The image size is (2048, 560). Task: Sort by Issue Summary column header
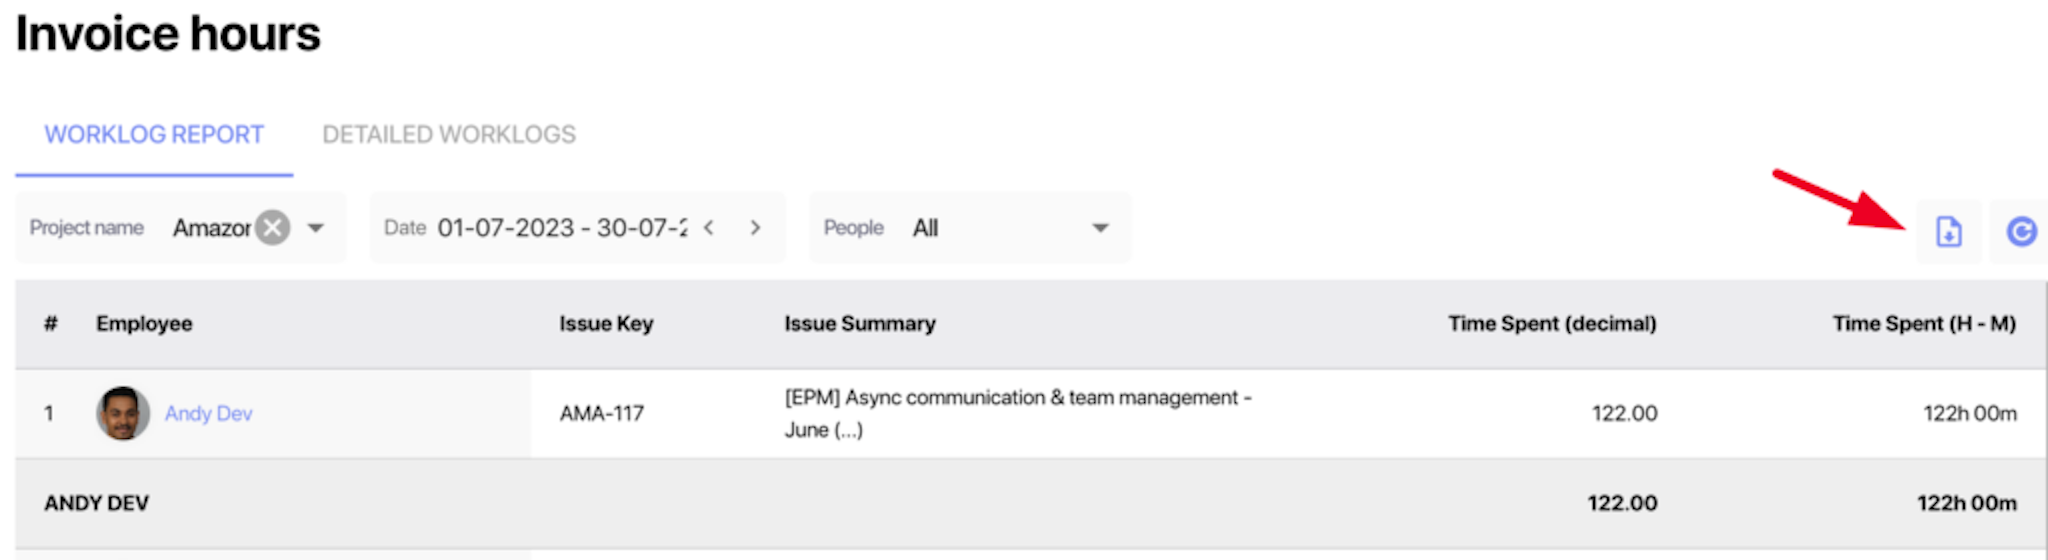860,324
